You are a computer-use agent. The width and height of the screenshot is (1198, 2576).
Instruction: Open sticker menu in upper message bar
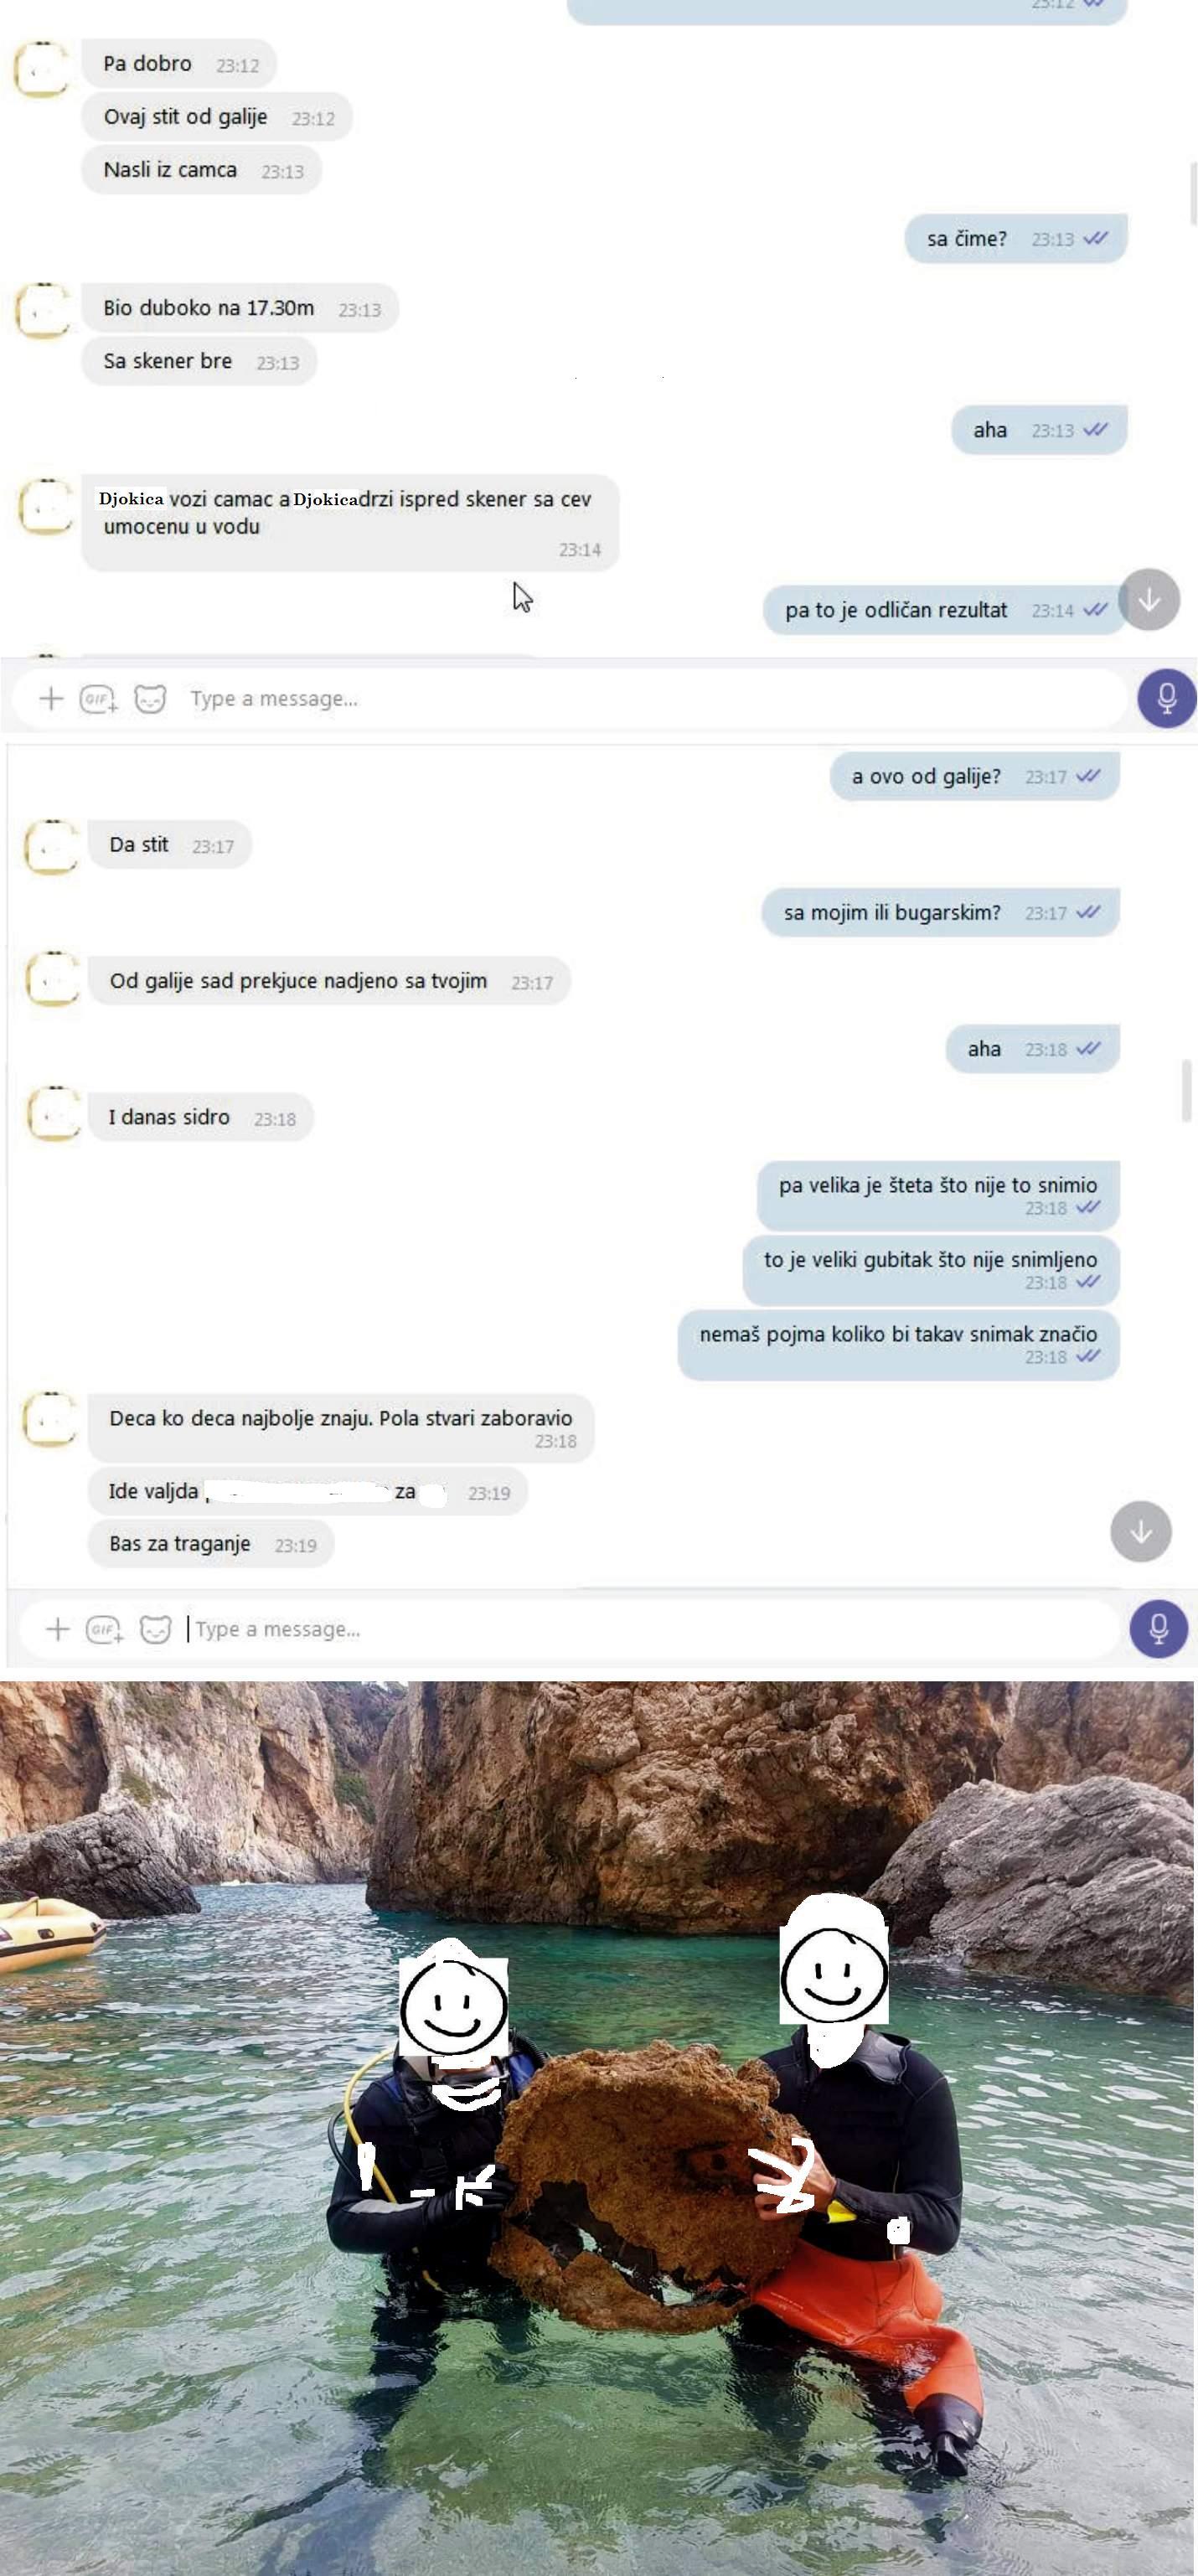[x=150, y=698]
